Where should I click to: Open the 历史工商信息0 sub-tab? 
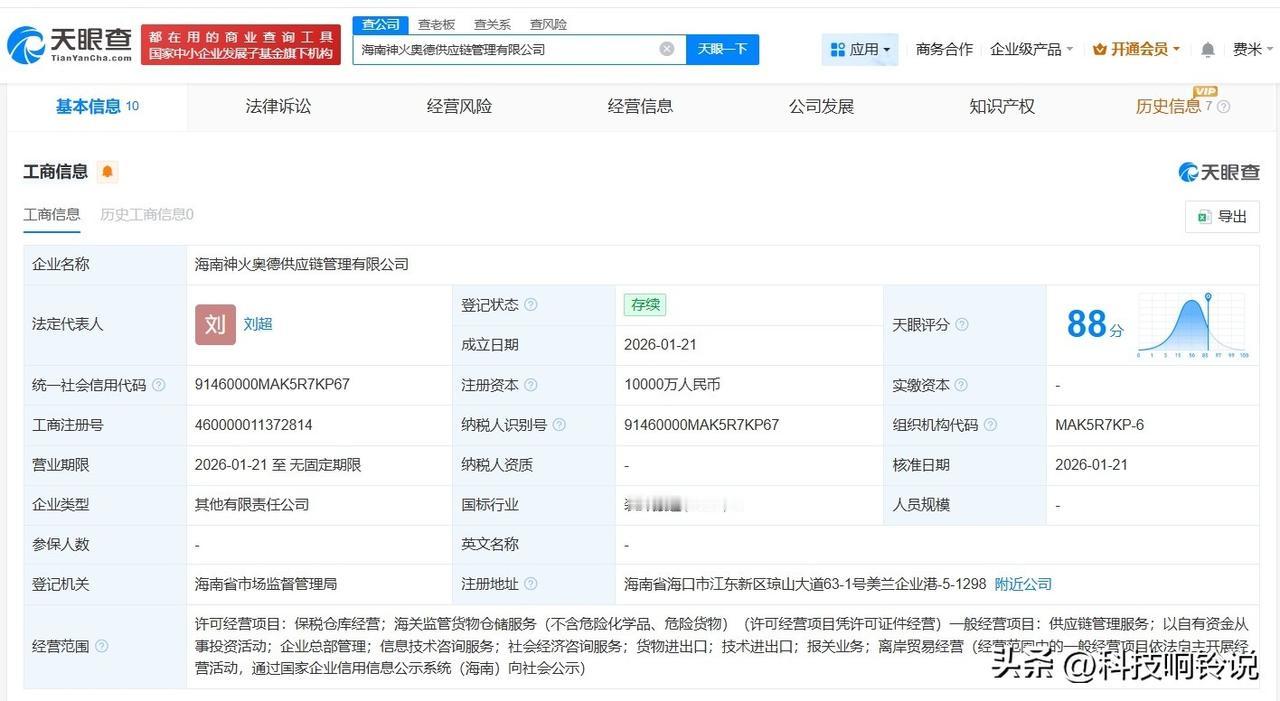tap(145, 214)
